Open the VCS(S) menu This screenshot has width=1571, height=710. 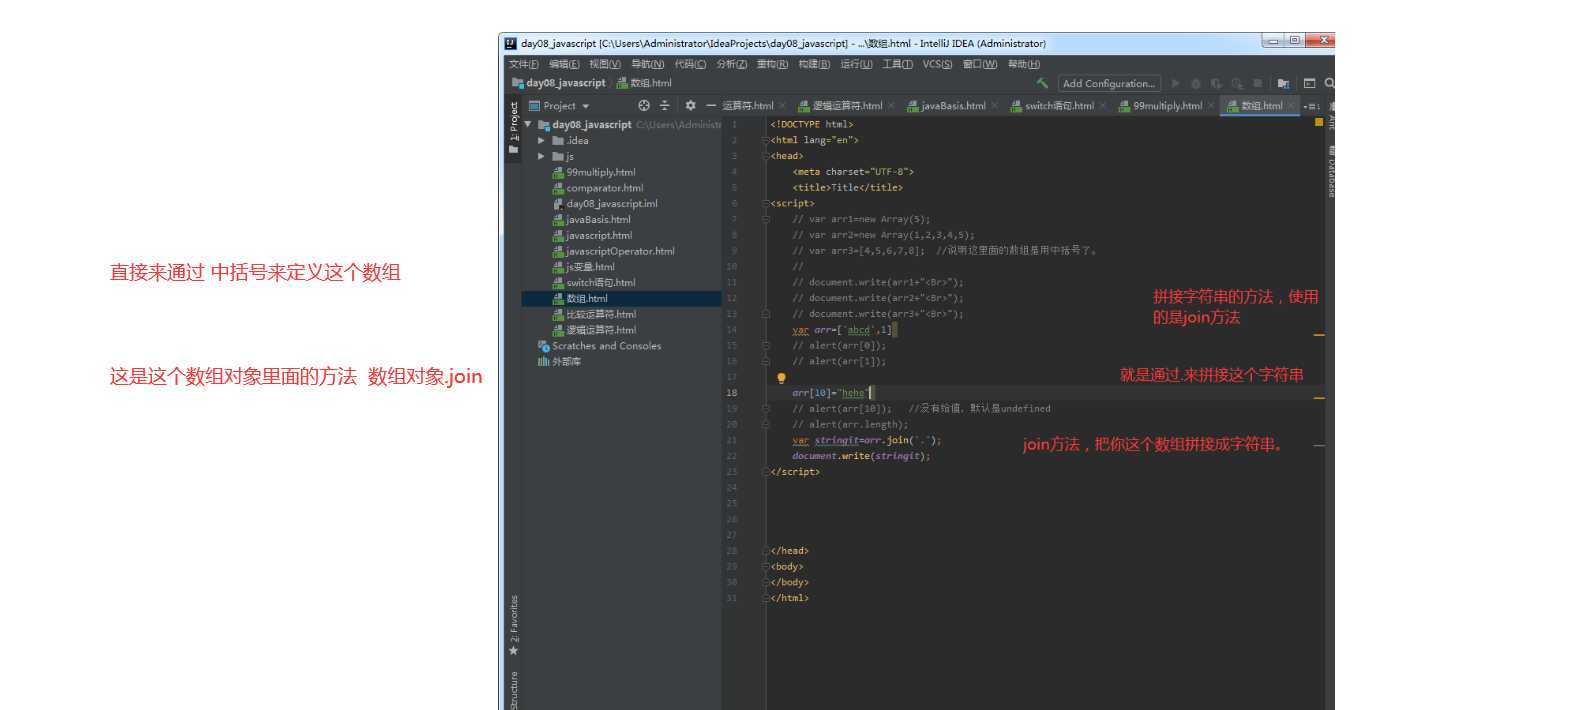937,63
